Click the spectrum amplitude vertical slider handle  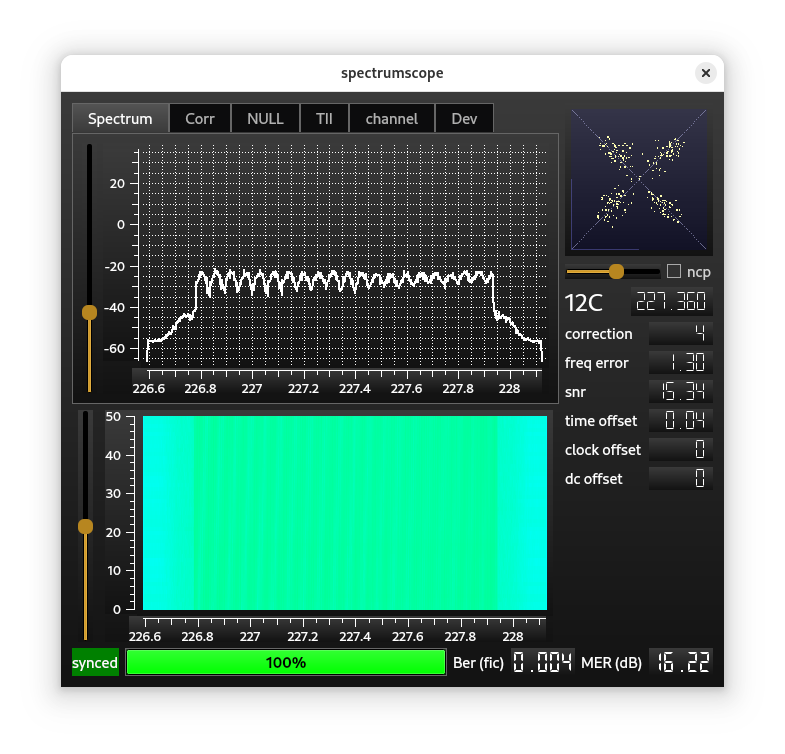89,313
